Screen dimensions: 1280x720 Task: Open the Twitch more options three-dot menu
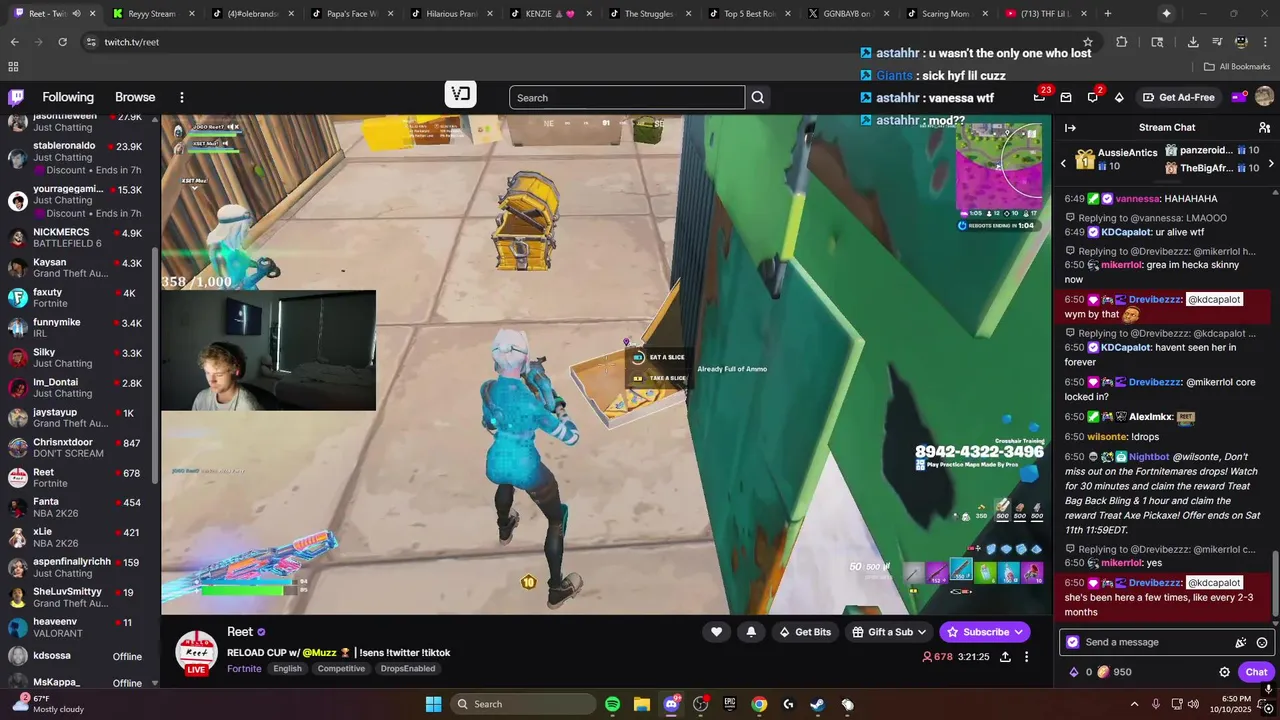[x=182, y=97]
